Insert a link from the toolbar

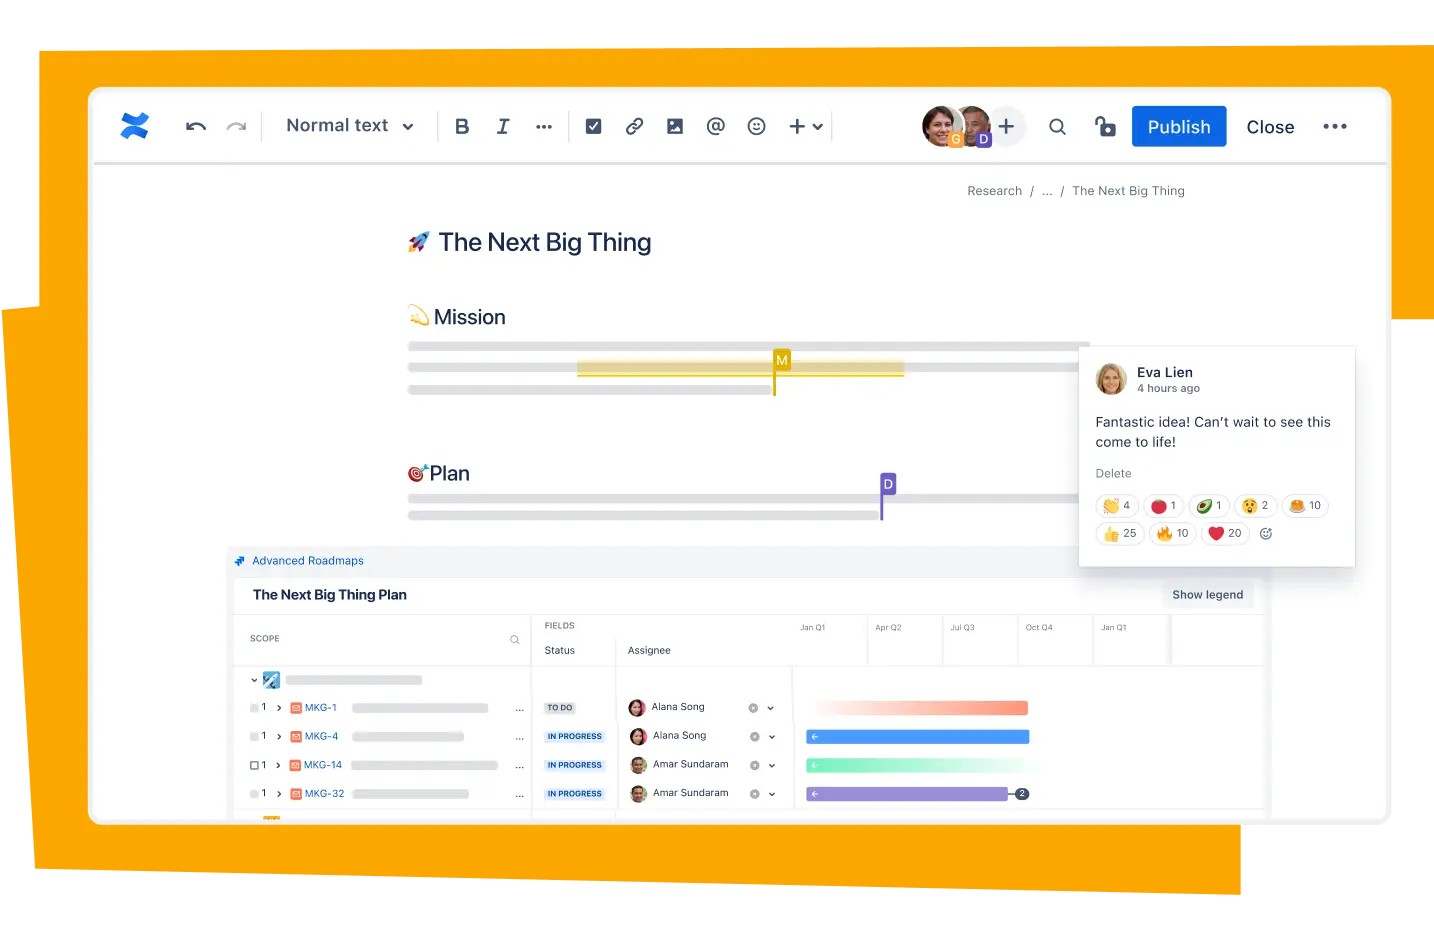coord(634,126)
